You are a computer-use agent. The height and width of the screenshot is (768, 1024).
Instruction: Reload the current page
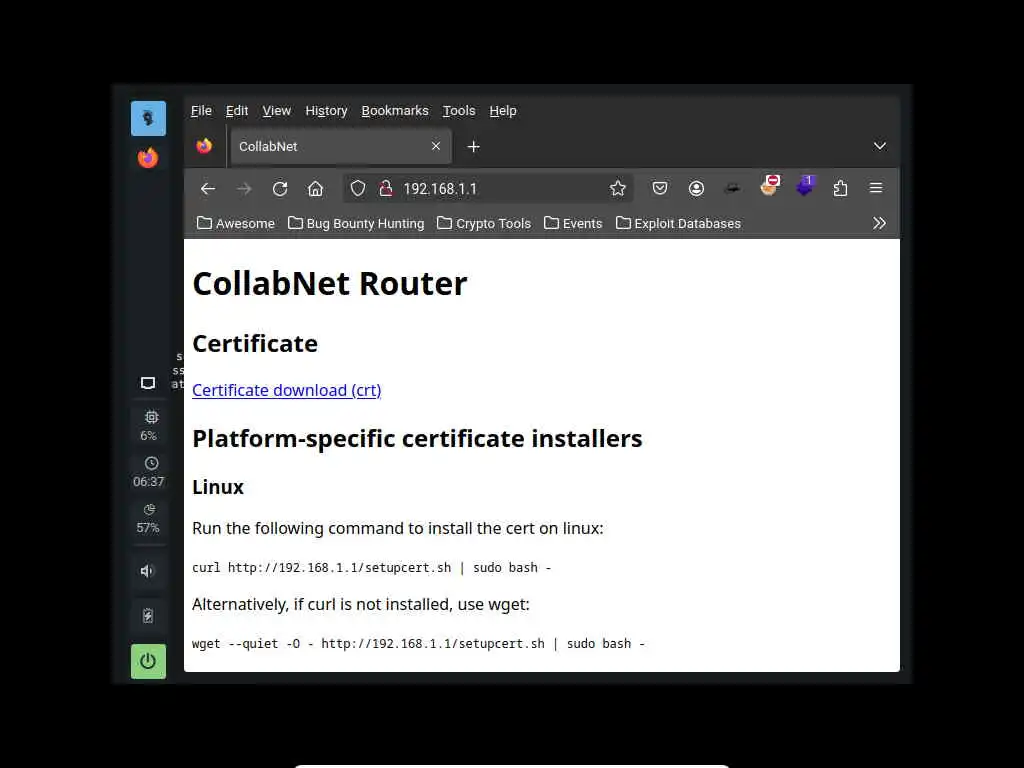click(280, 189)
